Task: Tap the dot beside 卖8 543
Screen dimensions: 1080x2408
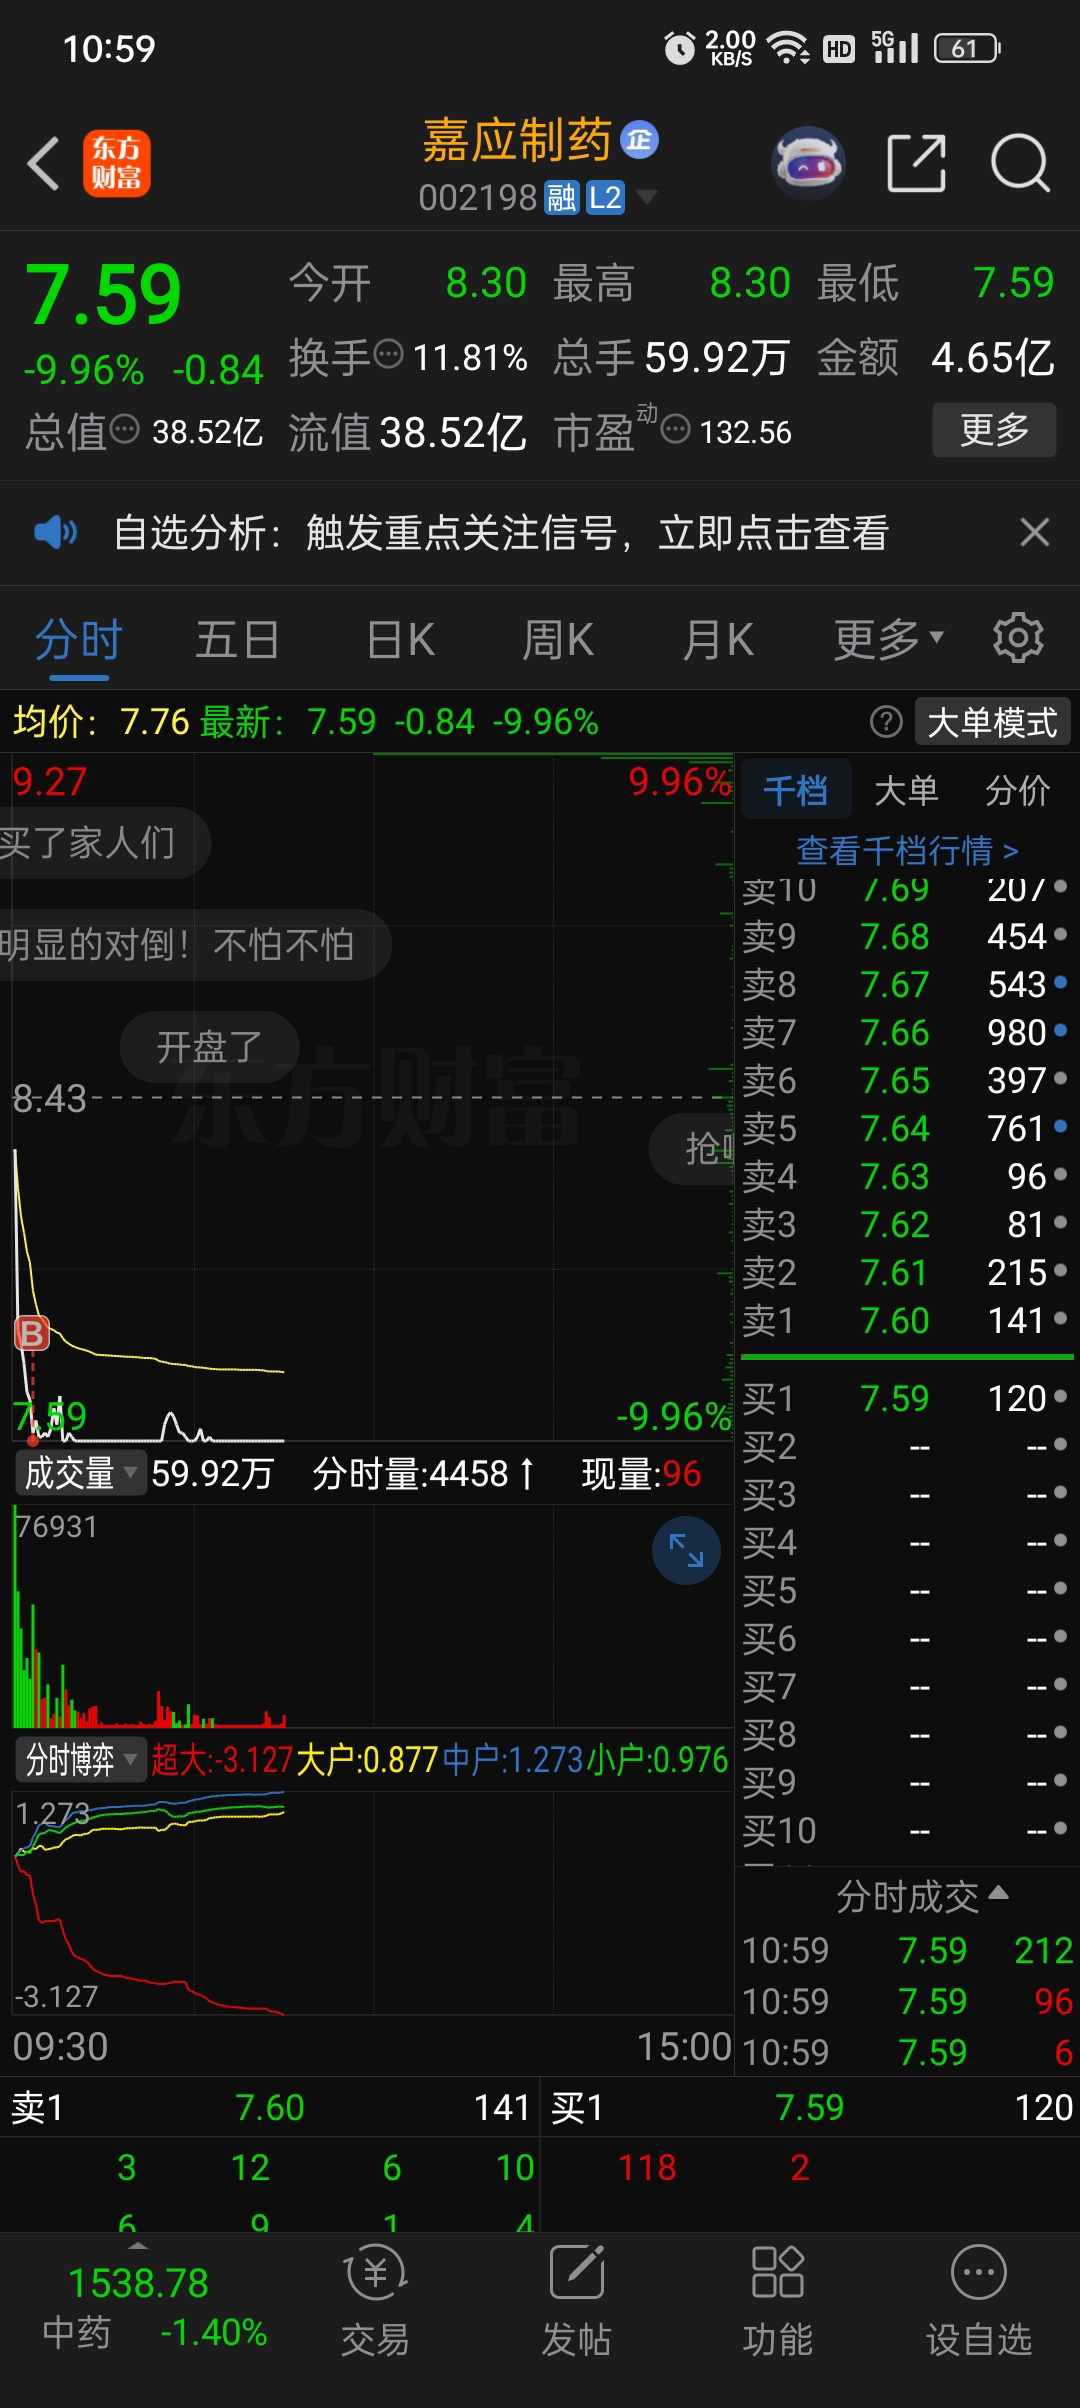Action: (x=1060, y=982)
